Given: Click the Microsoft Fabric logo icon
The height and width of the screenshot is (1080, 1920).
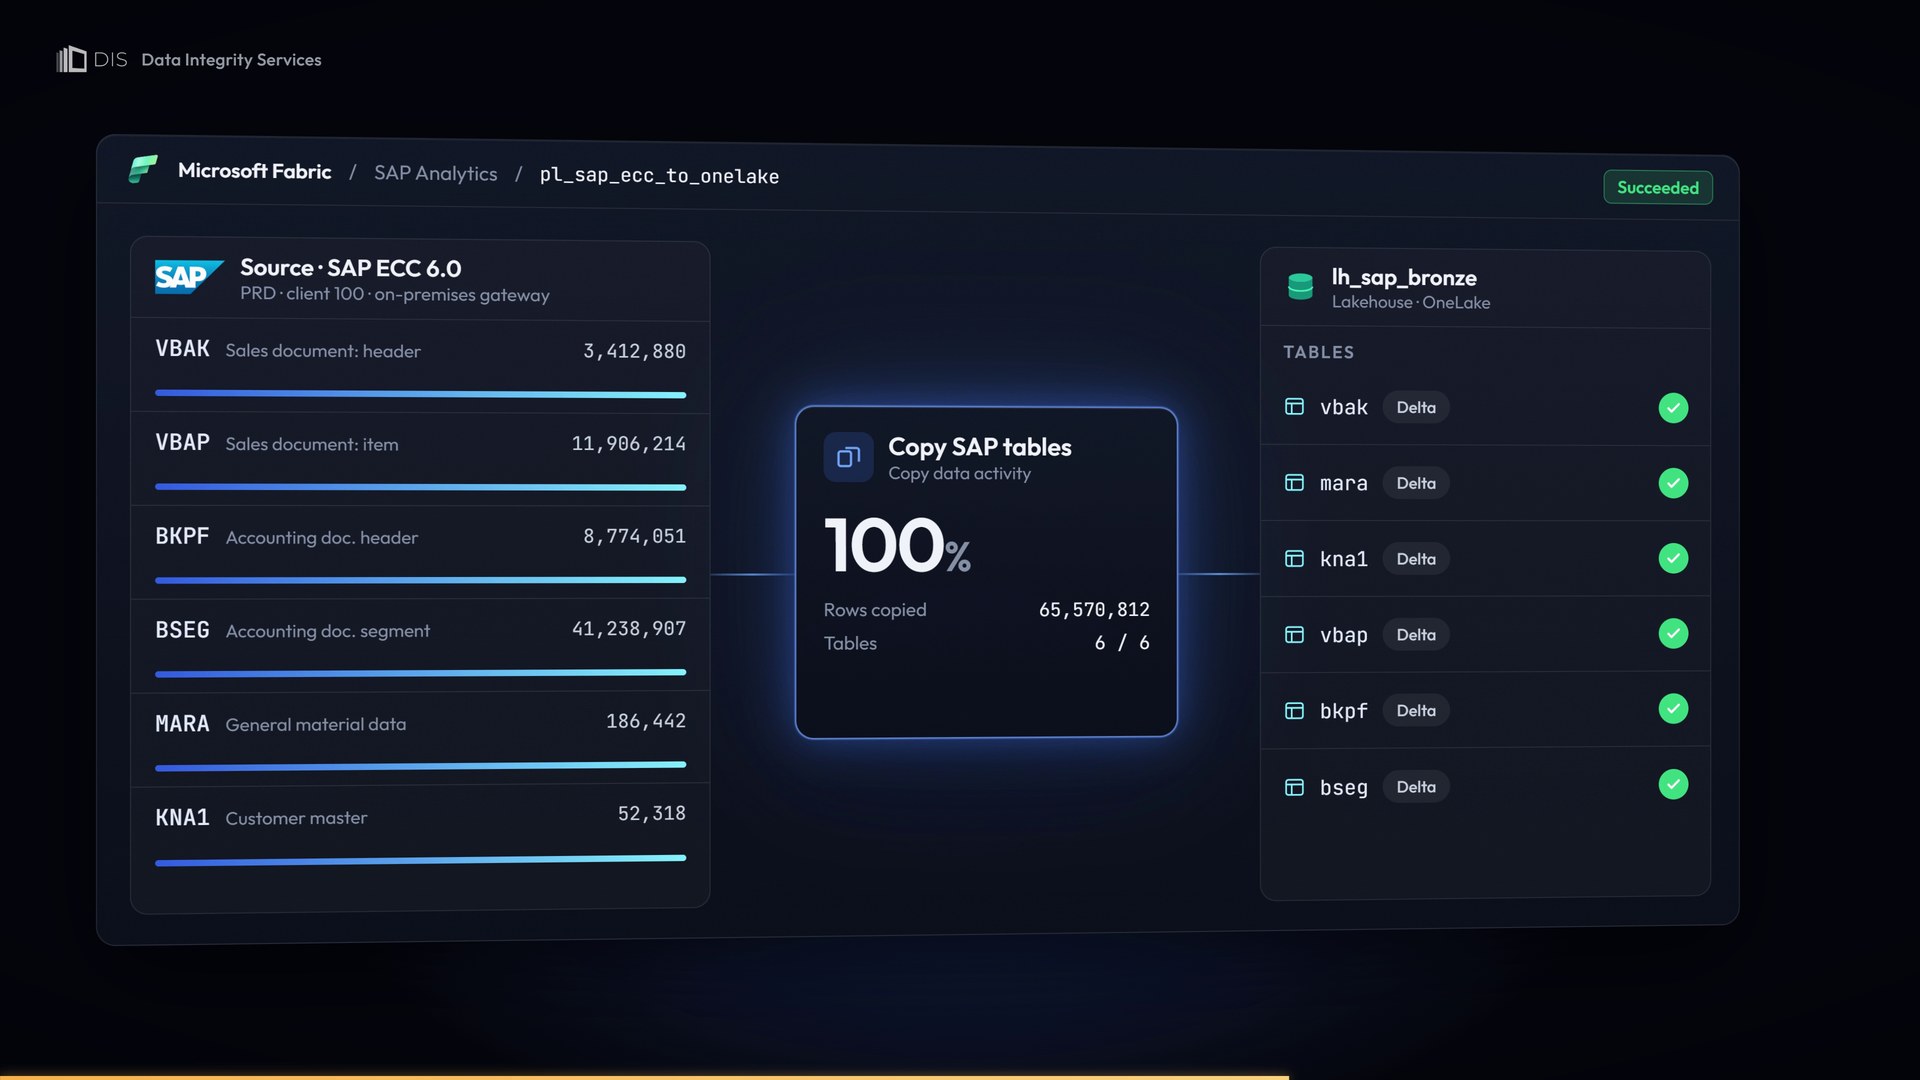Looking at the screenshot, I should (143, 169).
